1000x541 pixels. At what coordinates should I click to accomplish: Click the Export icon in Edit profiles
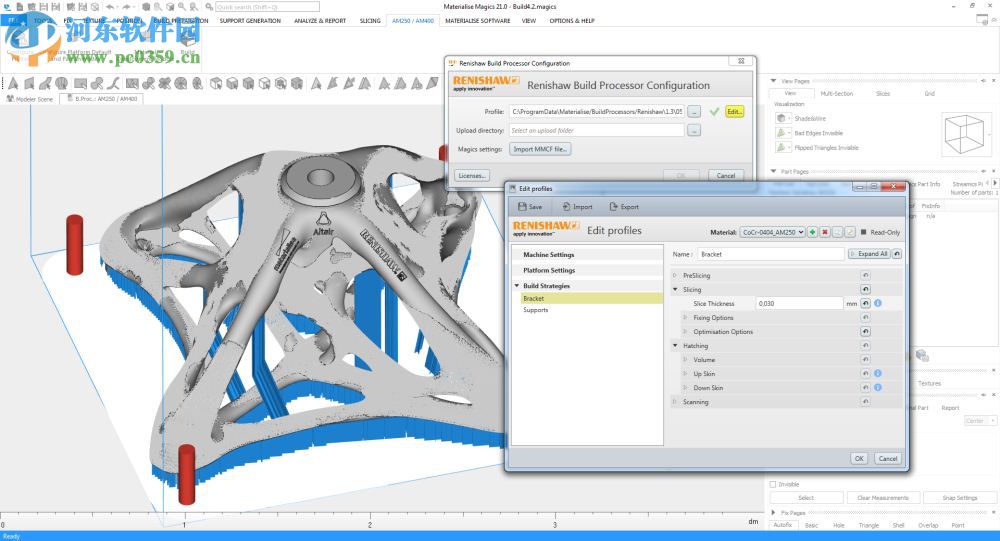tap(613, 207)
